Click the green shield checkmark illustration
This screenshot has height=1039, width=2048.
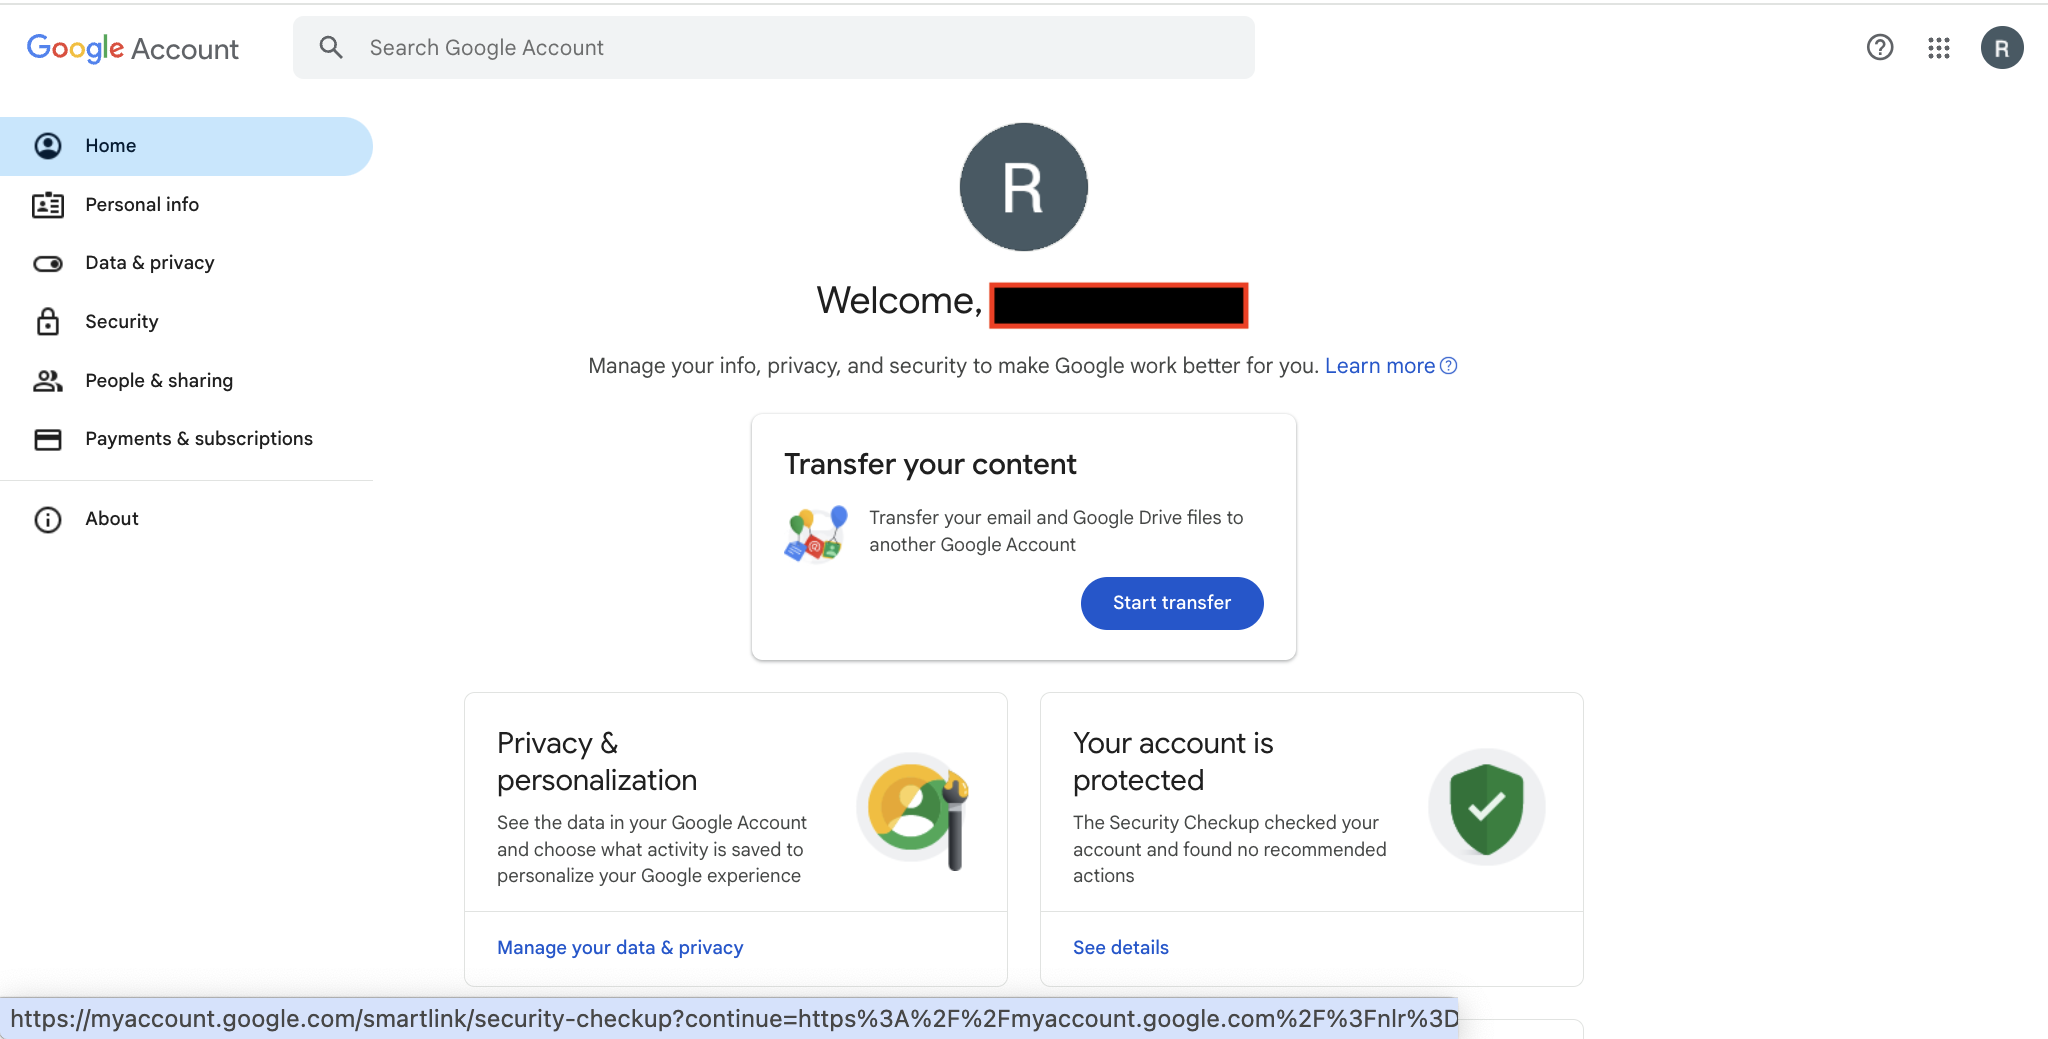(1486, 807)
